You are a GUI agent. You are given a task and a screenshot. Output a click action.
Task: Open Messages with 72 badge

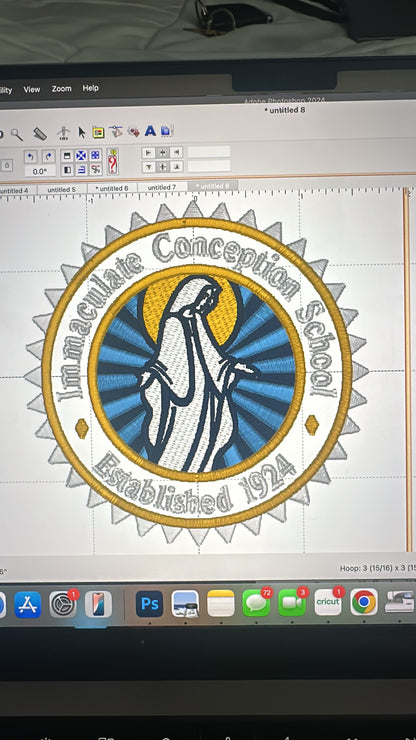[256, 603]
